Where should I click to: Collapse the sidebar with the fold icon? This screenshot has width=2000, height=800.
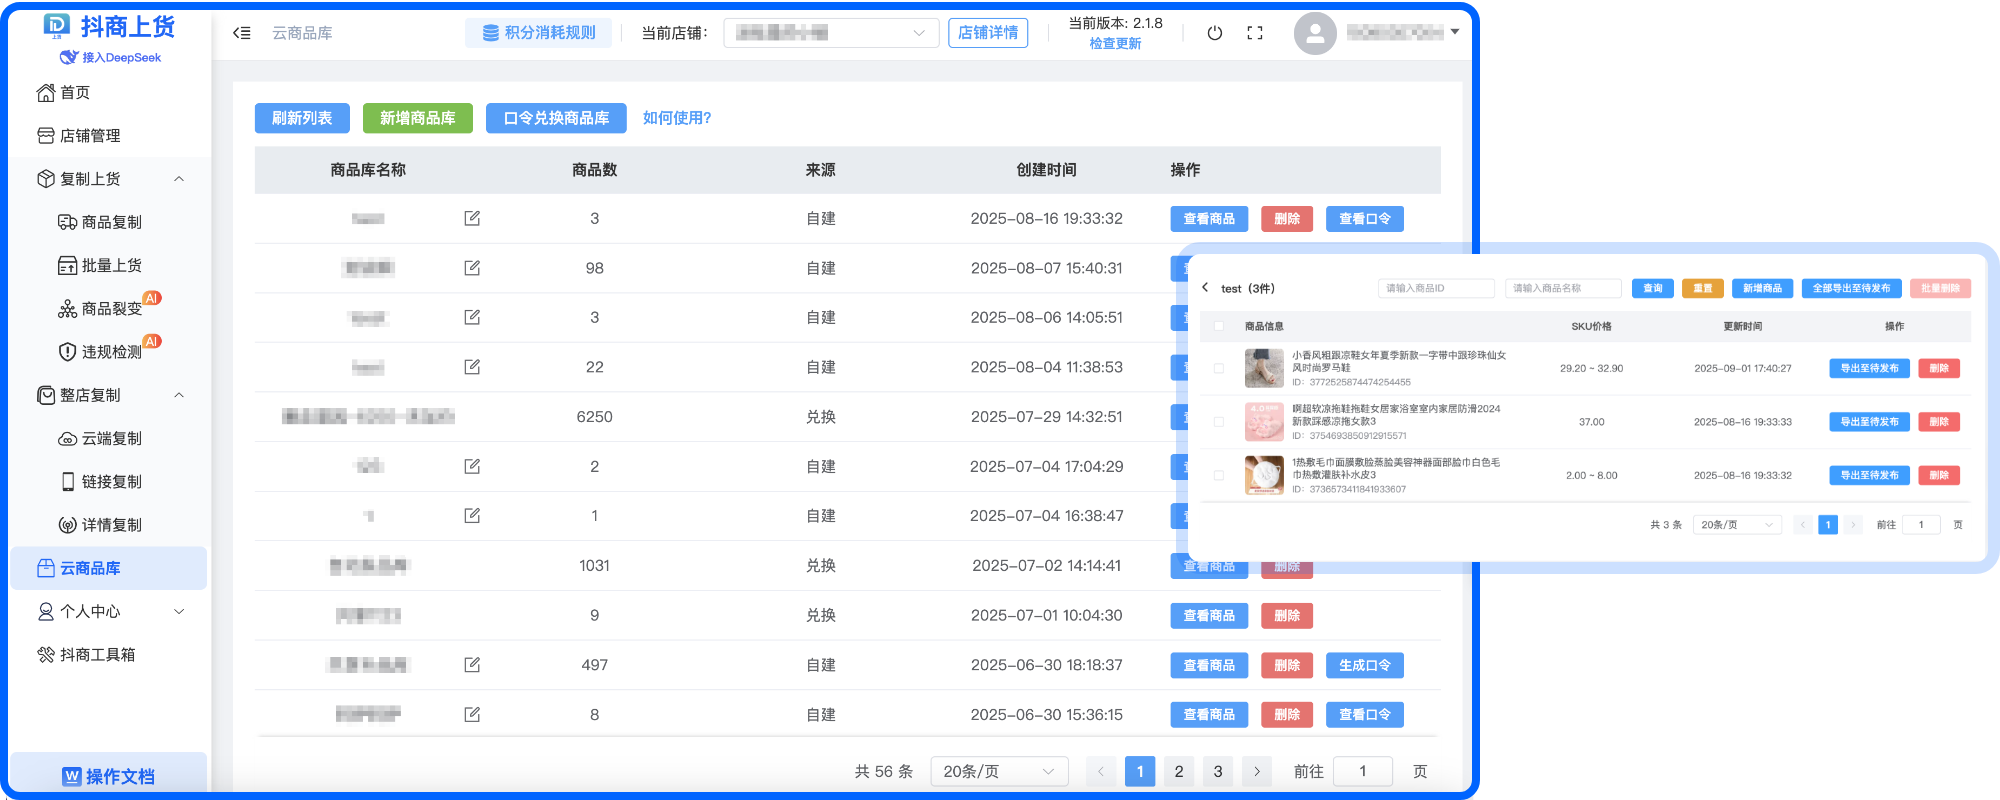pos(242,33)
